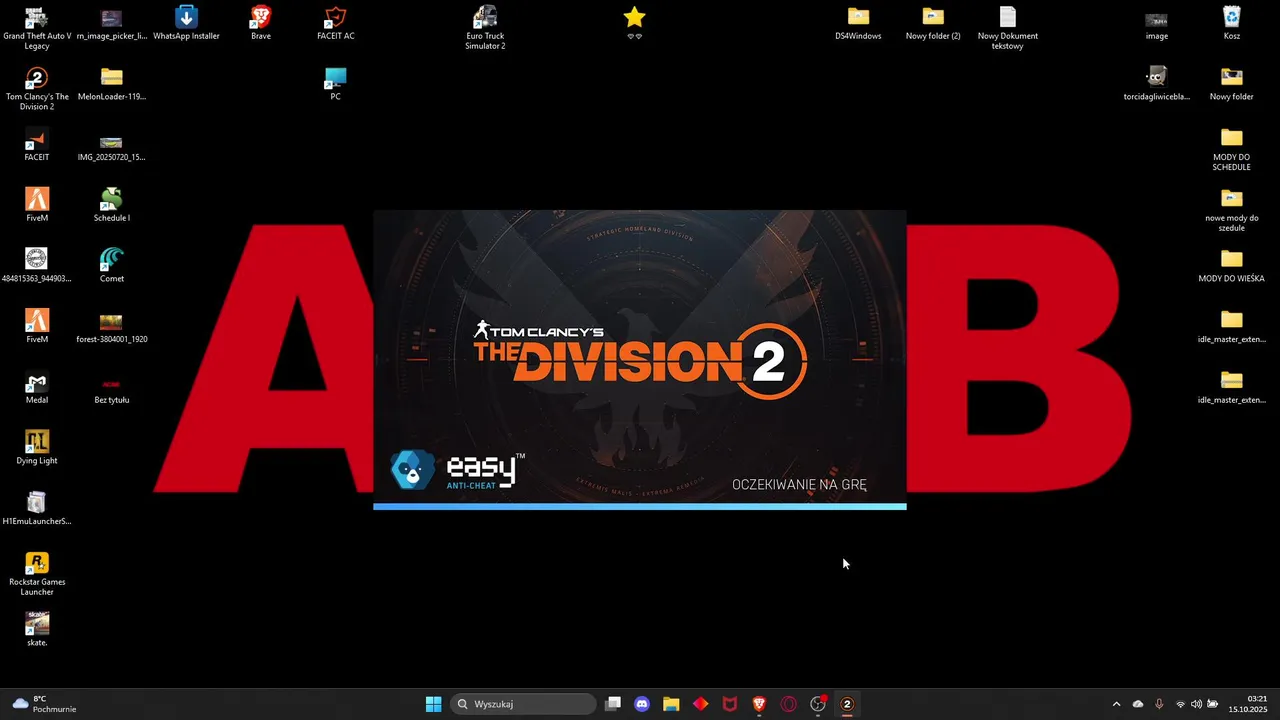Open volume speaker tray icon

[1196, 704]
